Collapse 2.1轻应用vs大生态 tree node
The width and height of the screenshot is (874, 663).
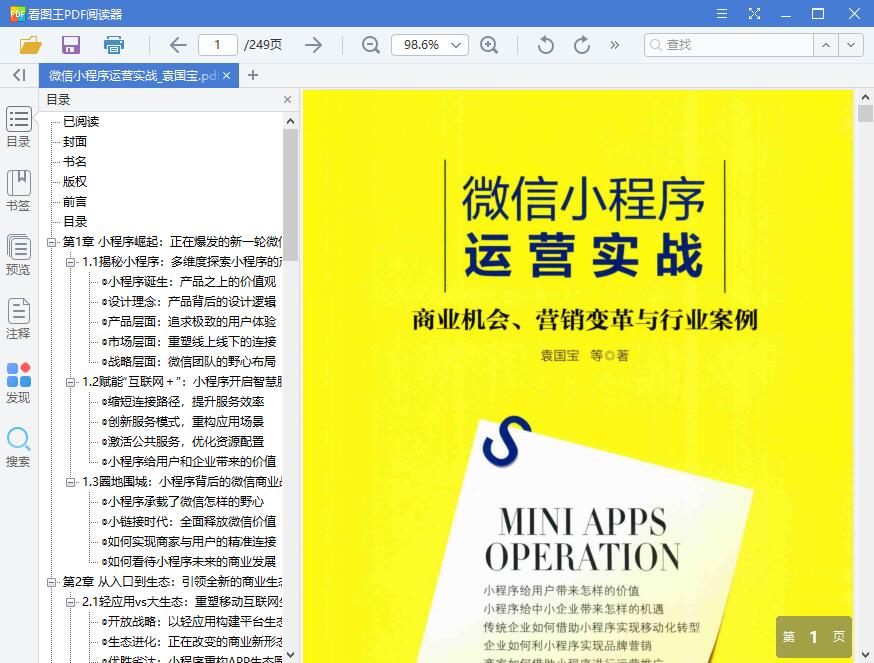tap(71, 602)
